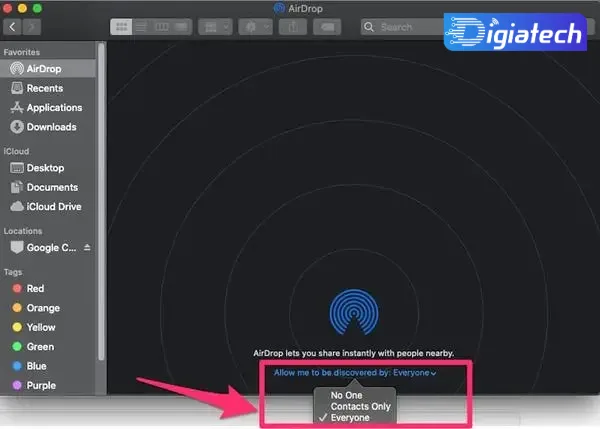Click the Tags section header
Viewport: 600px width, 429px height.
[x=13, y=272]
